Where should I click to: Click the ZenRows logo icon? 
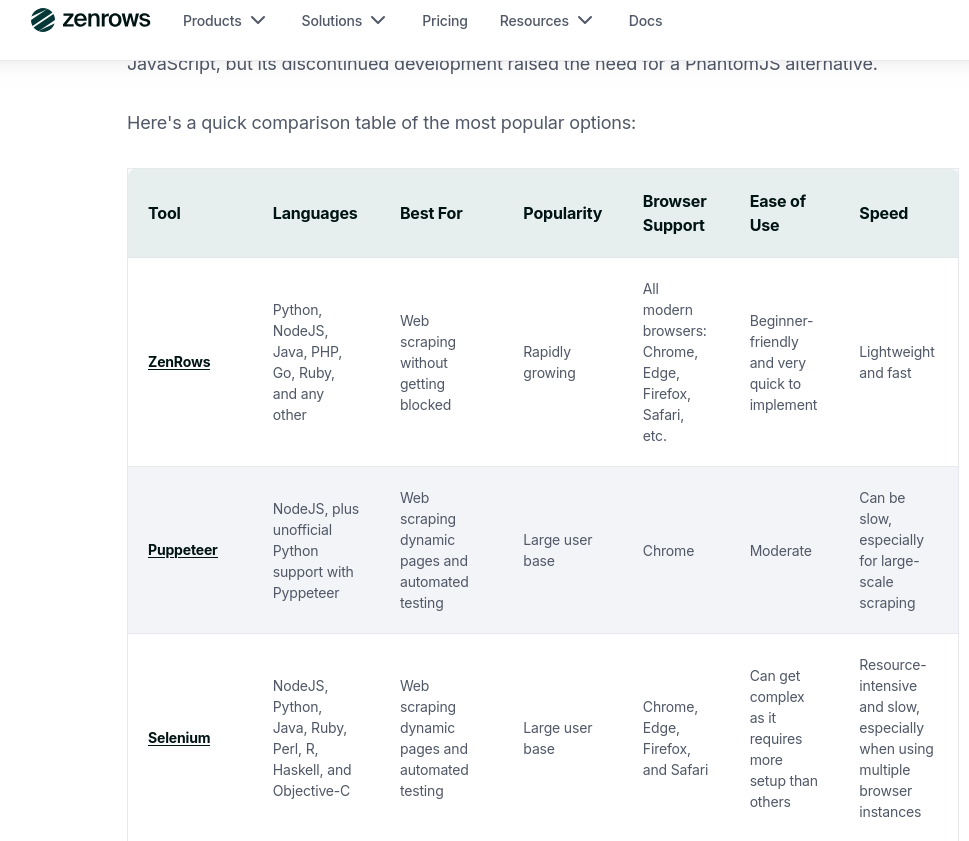click(x=43, y=20)
